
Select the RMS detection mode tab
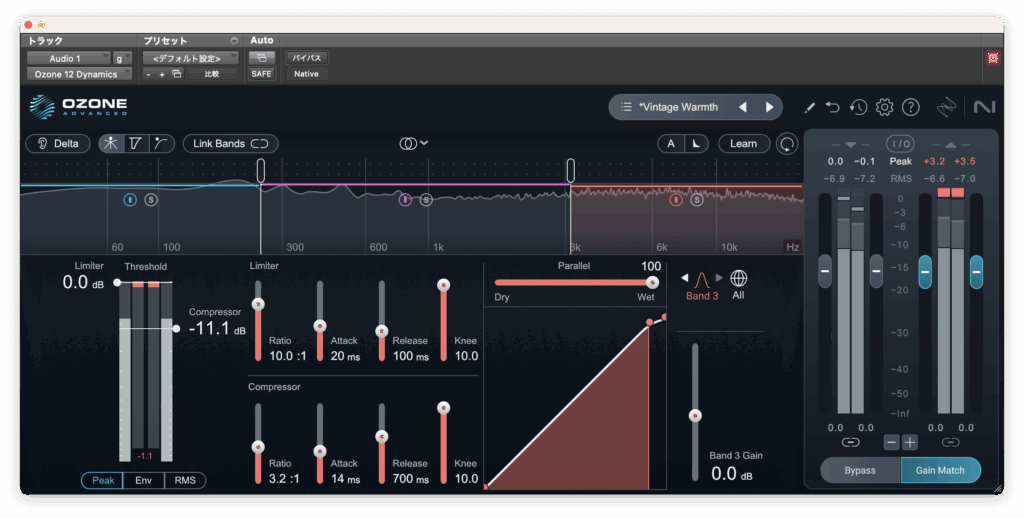click(x=185, y=481)
